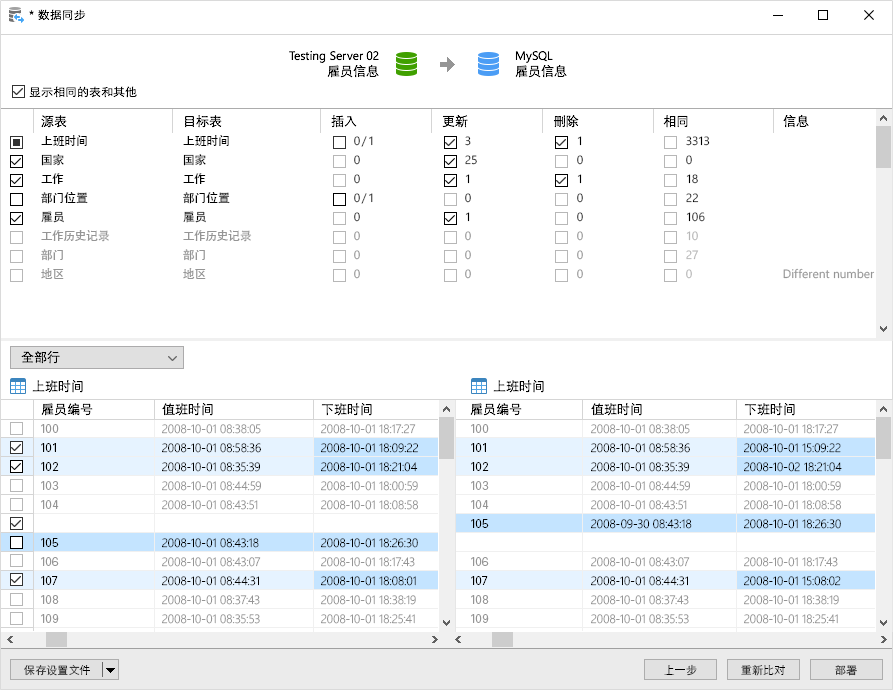
Task: Click the blue MySQL target database icon
Action: [x=488, y=64]
